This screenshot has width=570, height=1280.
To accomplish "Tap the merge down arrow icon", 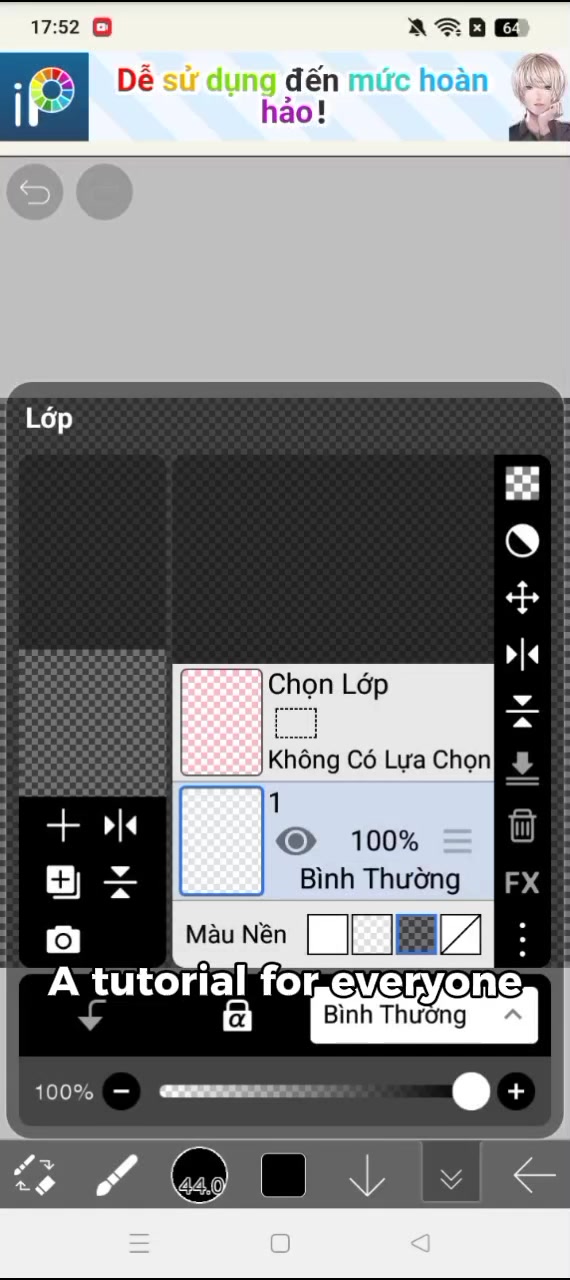I will pyautogui.click(x=522, y=768).
